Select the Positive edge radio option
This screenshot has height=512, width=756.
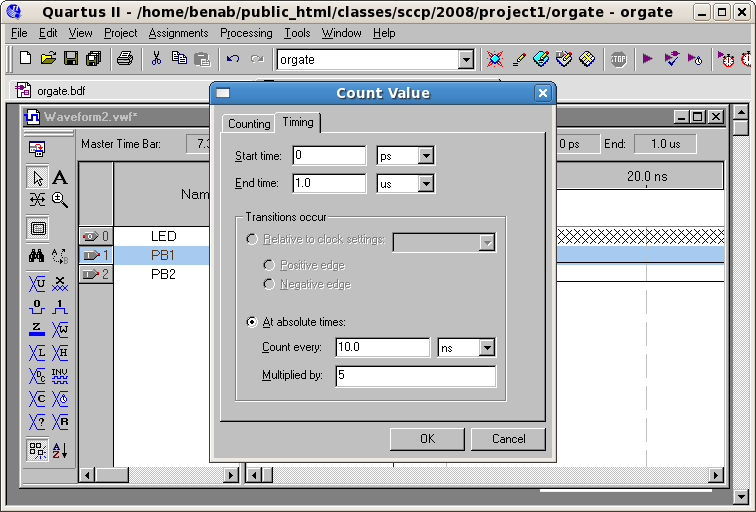[269, 265]
